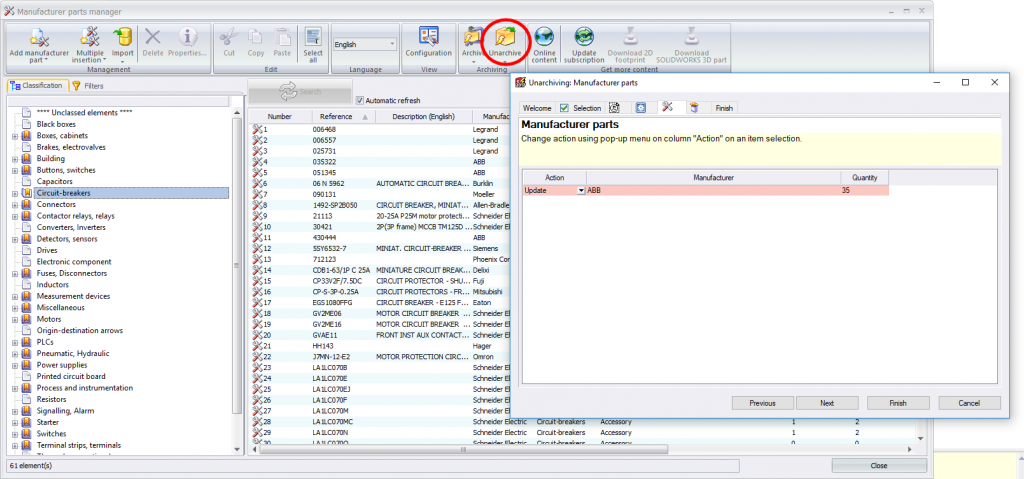Expand the Circuit-breakers tree node
Image resolution: width=1024 pixels, height=479 pixels.
(x=14, y=193)
